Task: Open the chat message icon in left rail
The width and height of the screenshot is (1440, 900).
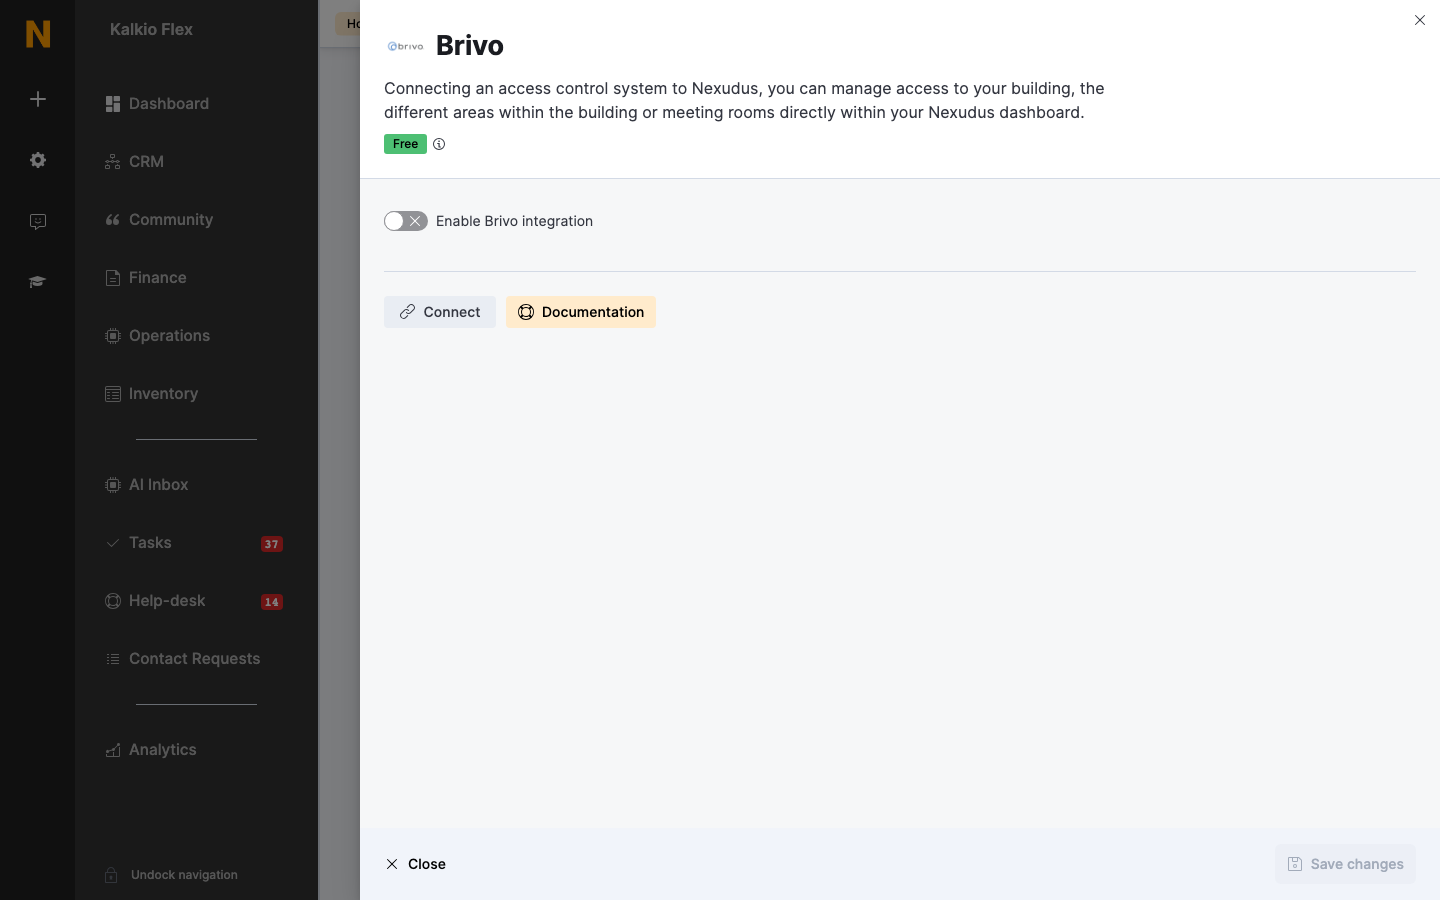Action: (x=38, y=221)
